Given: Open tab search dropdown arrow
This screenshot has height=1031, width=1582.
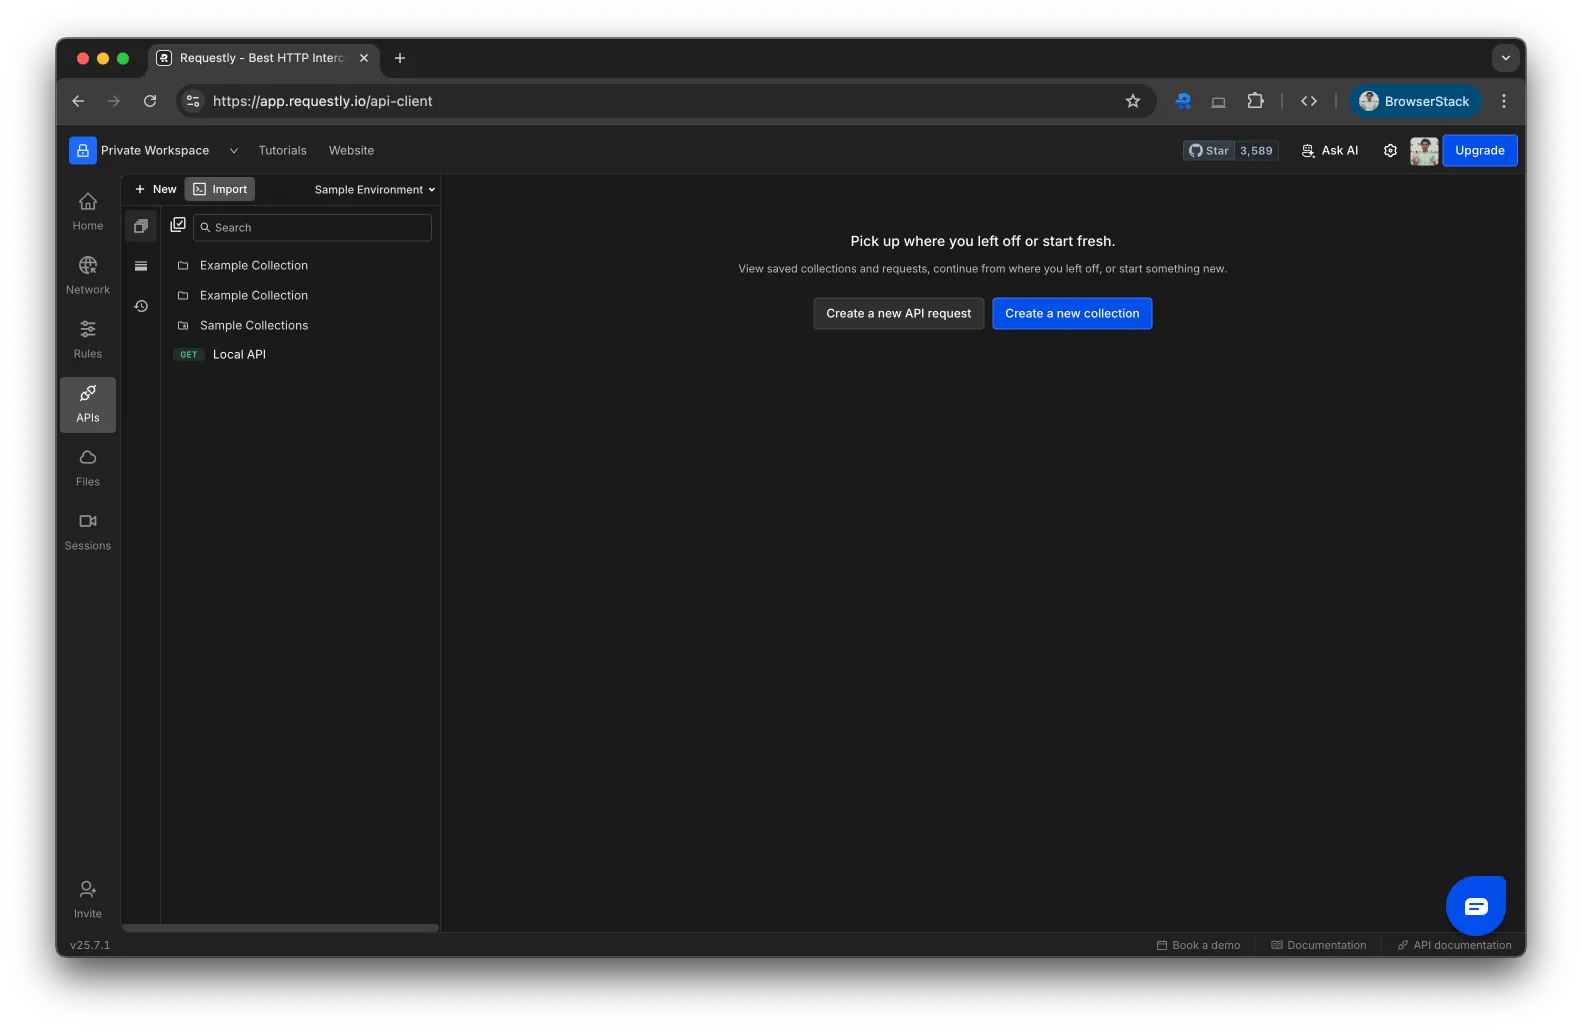Looking at the screenshot, I should point(1505,58).
